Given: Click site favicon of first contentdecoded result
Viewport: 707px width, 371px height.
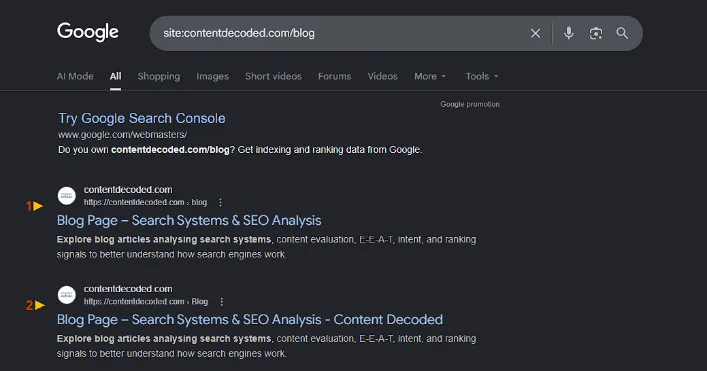Looking at the screenshot, I should pos(67,196).
